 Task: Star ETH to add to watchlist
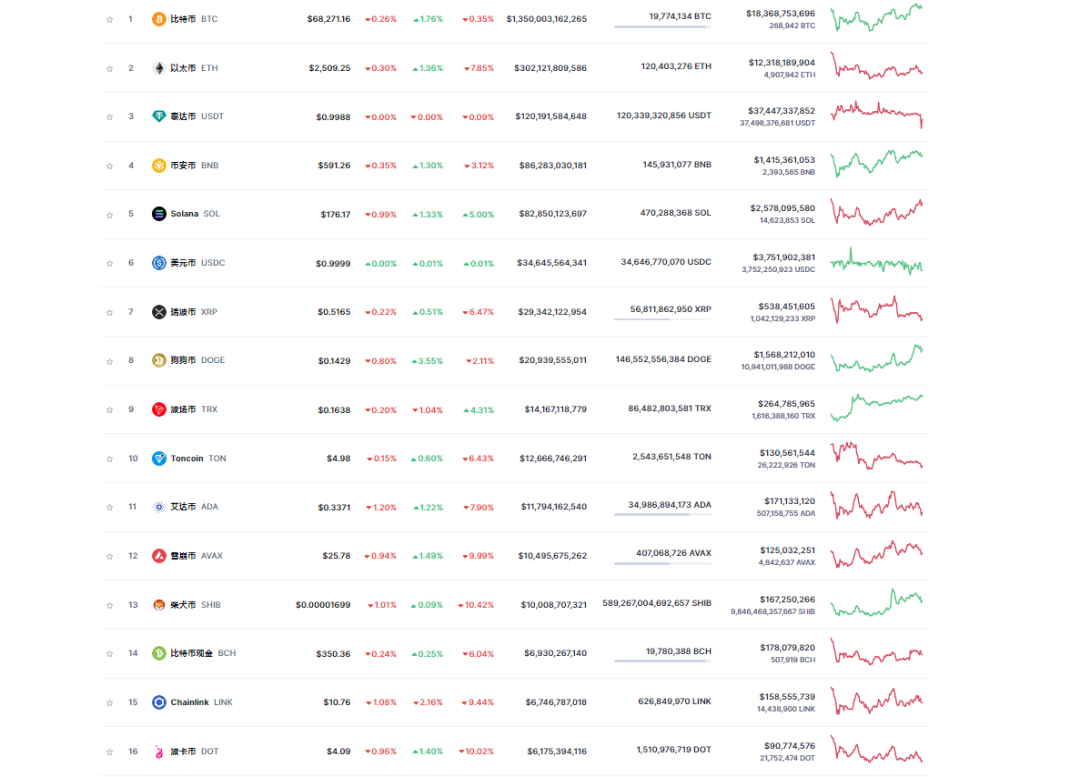point(110,68)
